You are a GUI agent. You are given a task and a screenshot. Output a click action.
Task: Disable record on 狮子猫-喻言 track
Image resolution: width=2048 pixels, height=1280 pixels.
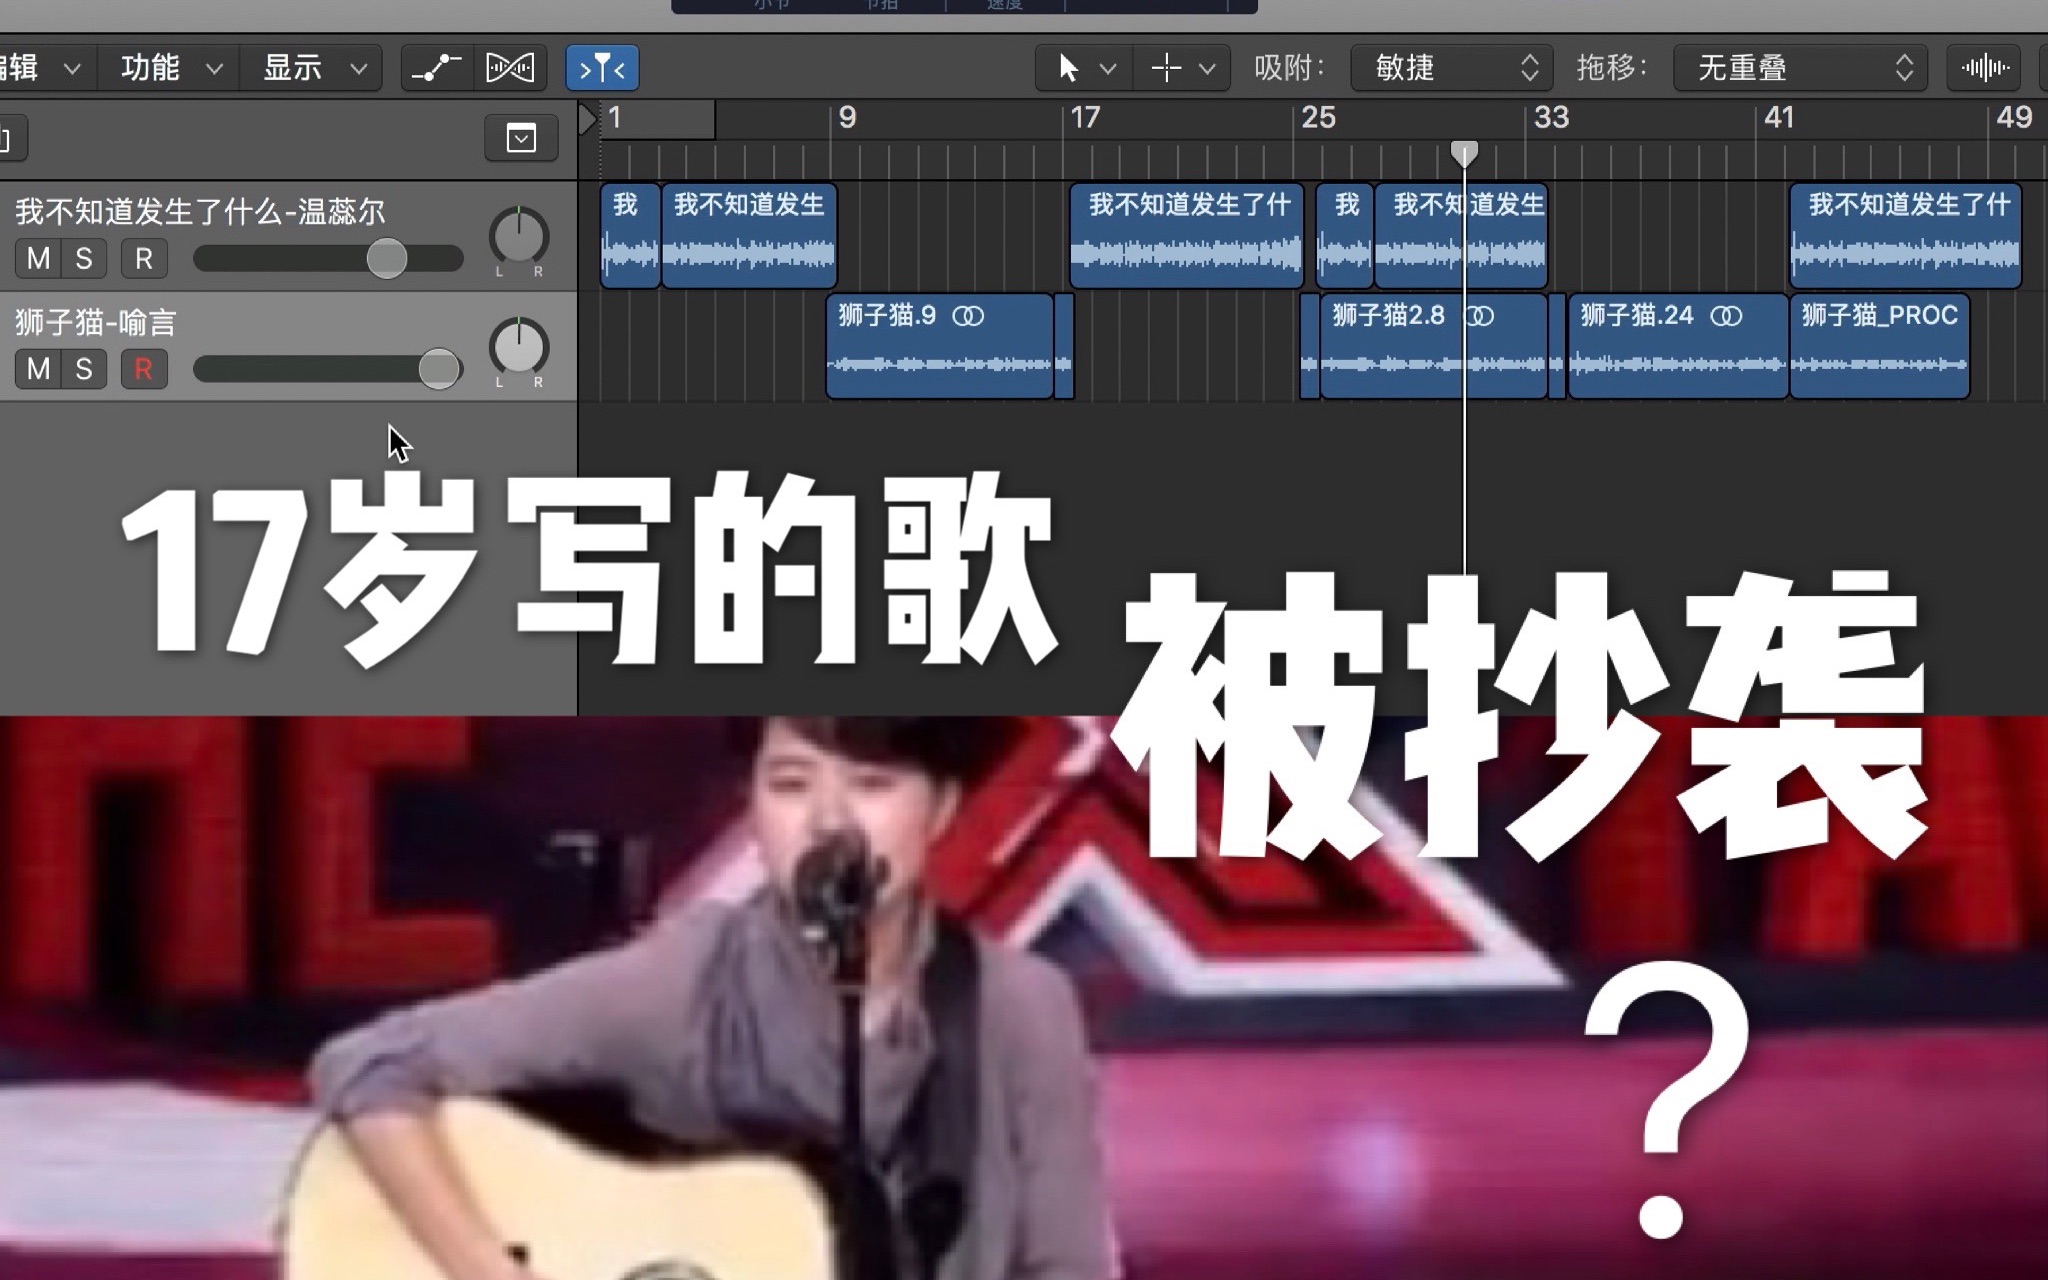144,369
